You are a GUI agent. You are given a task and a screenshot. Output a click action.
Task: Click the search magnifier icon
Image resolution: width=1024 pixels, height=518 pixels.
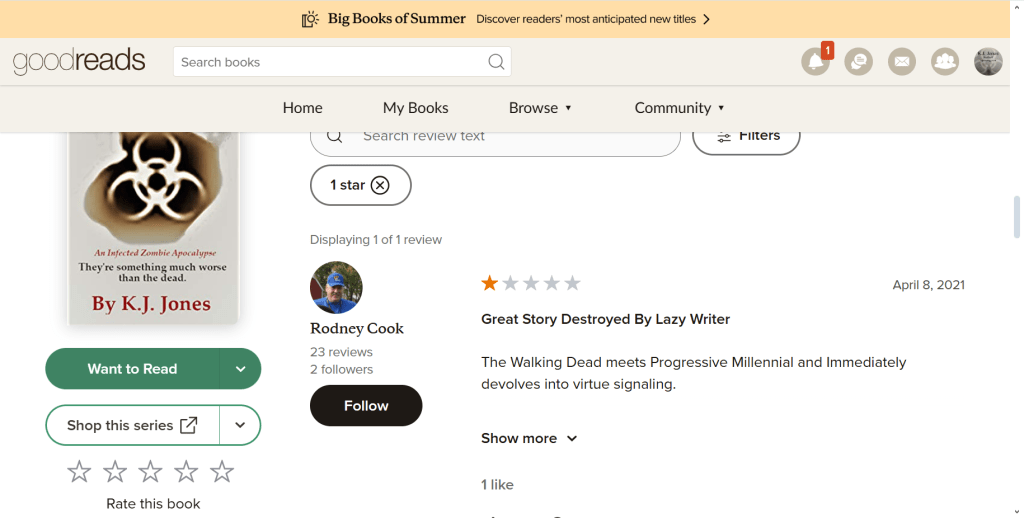click(496, 62)
